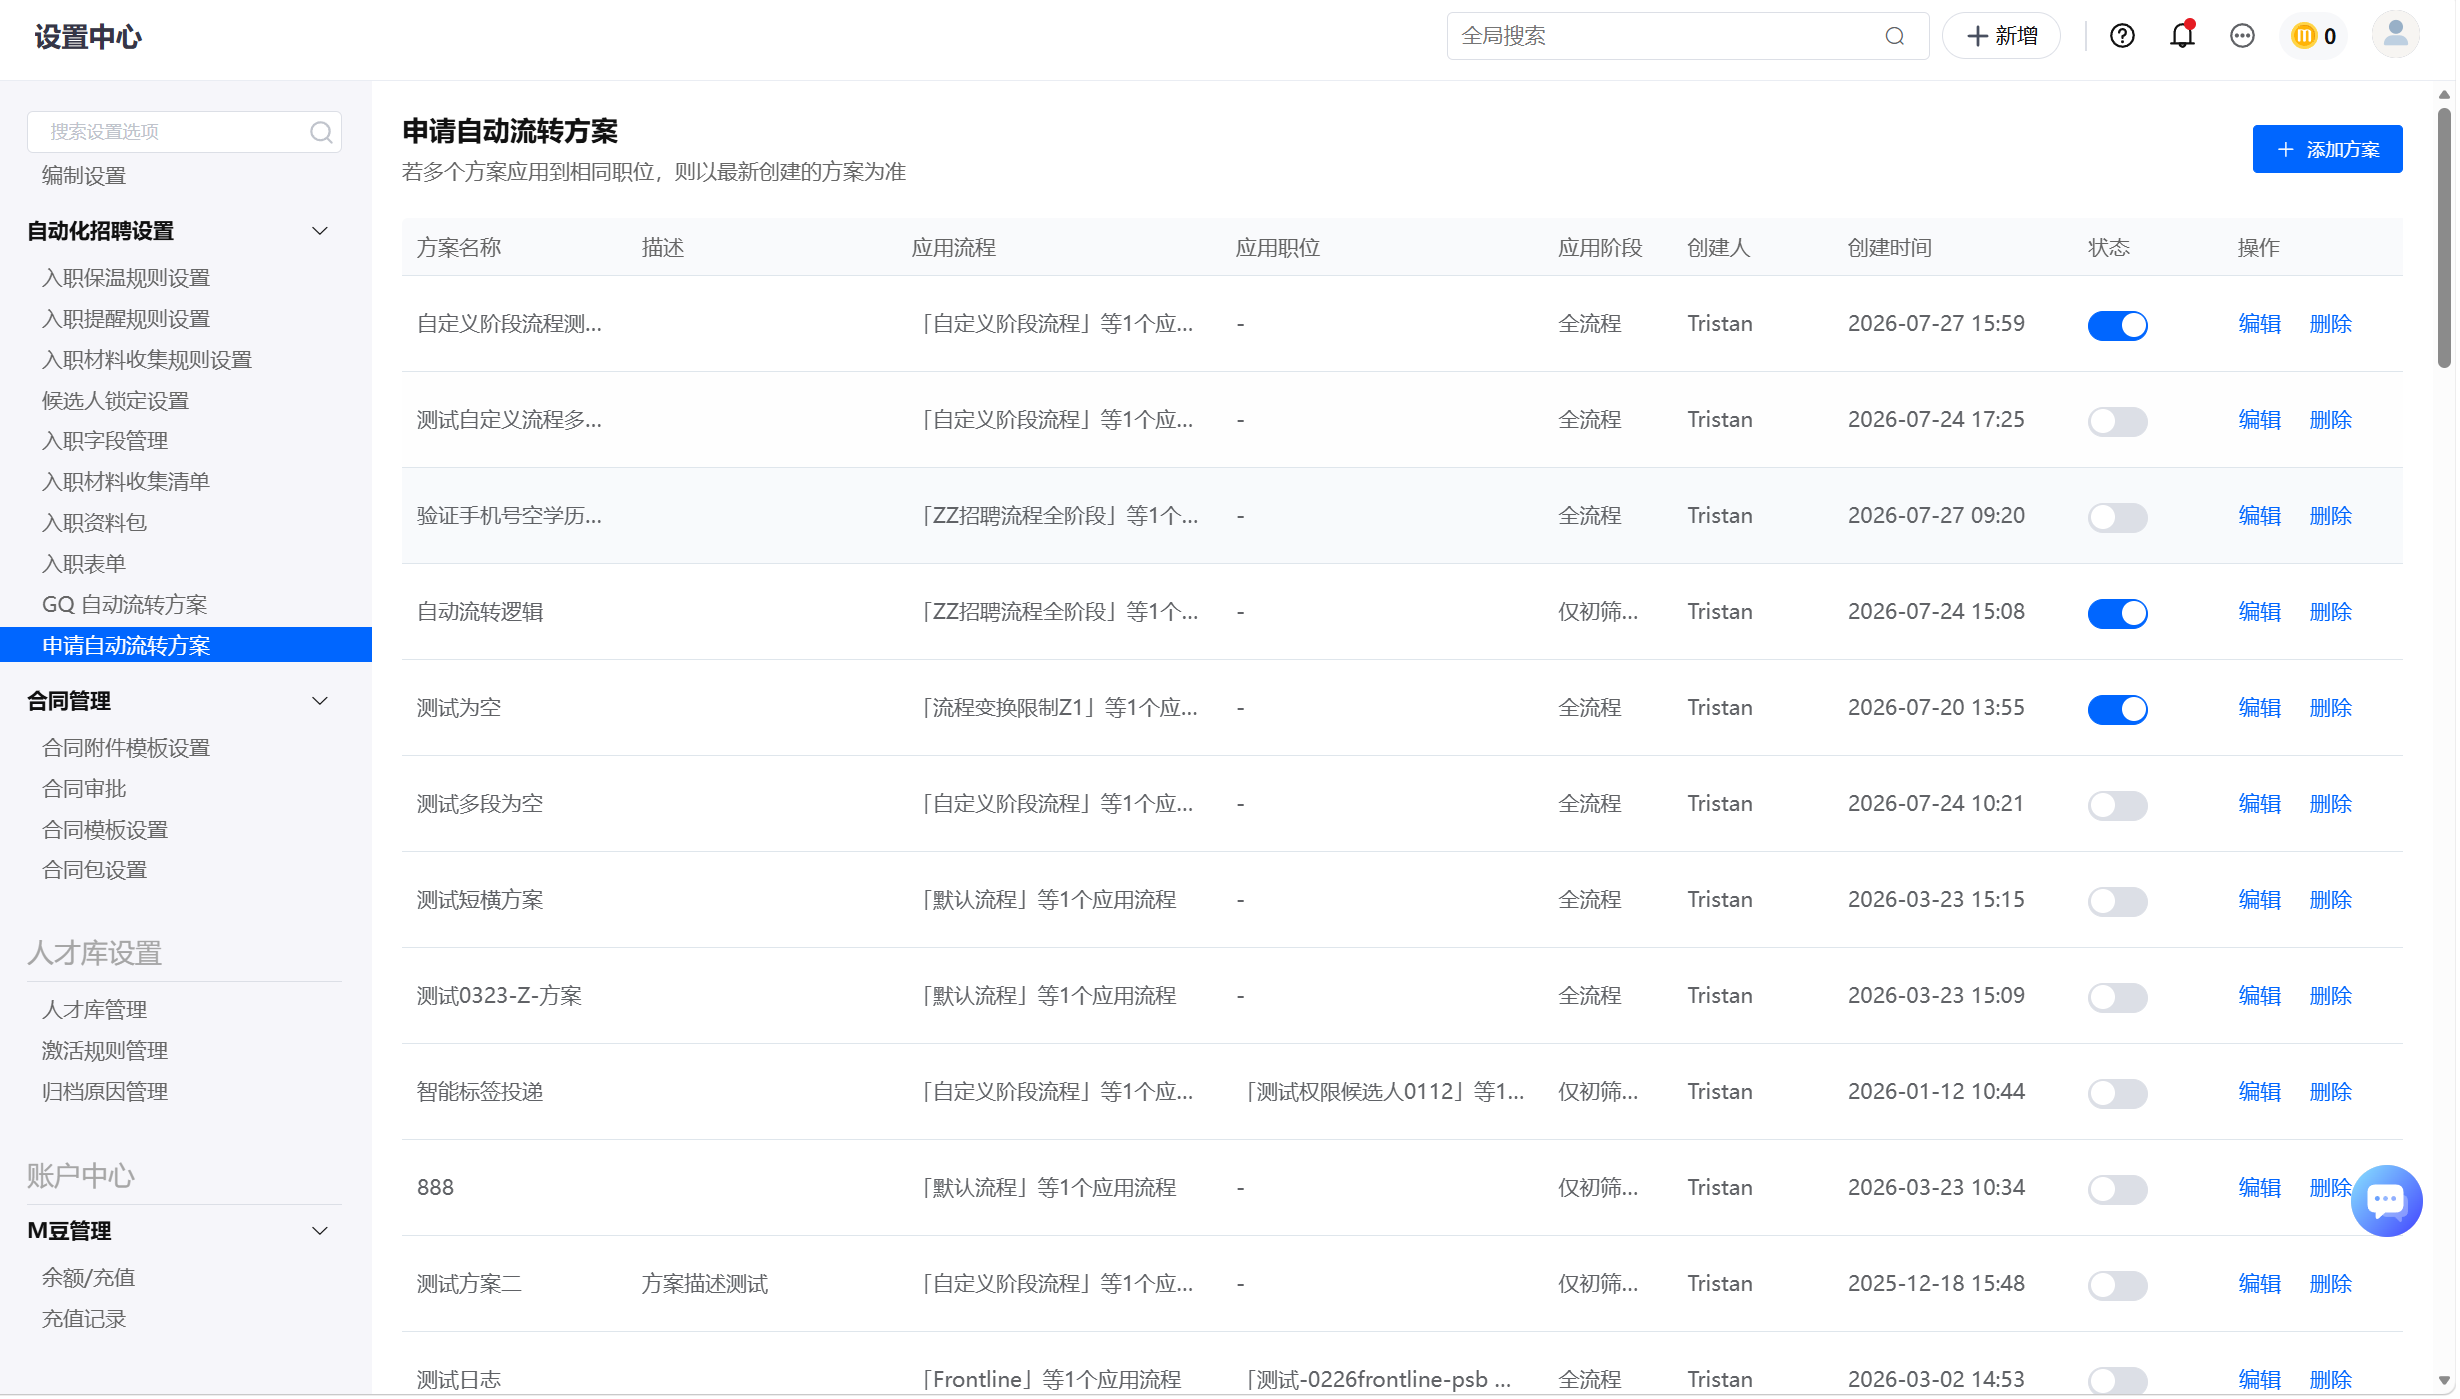Screen dimensions: 2460x1399
Task: Open 合同审批 in sidebar
Action: click(84, 789)
